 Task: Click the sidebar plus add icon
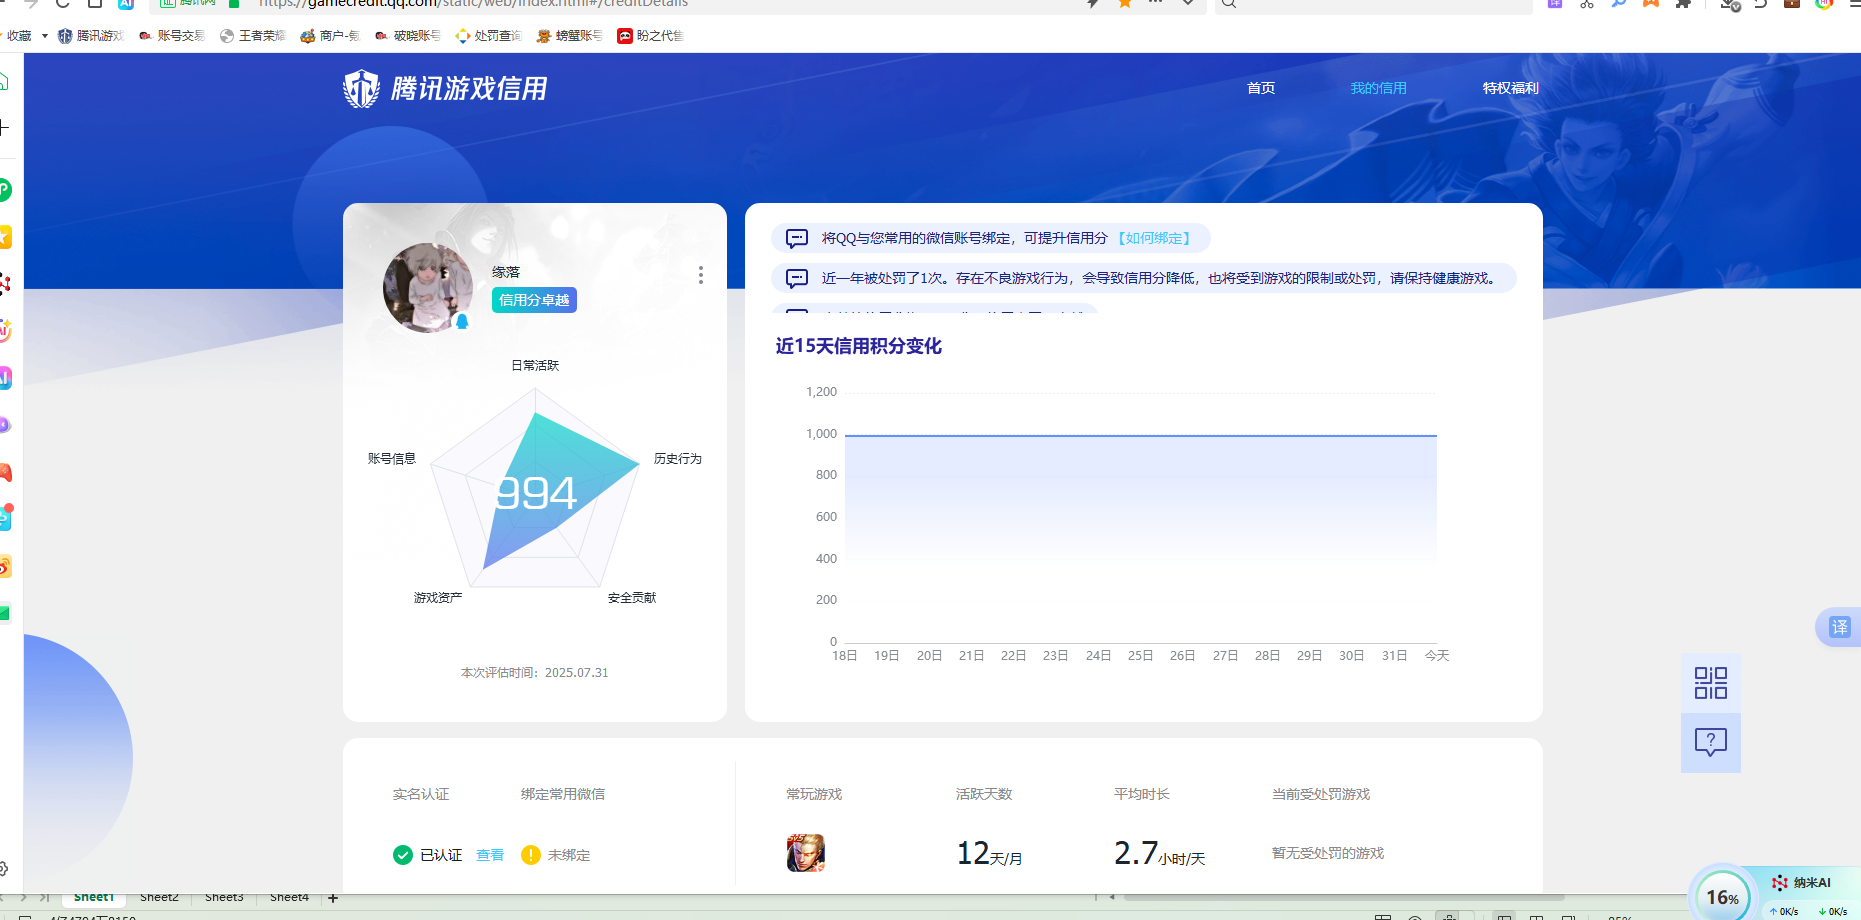click(x=4, y=127)
